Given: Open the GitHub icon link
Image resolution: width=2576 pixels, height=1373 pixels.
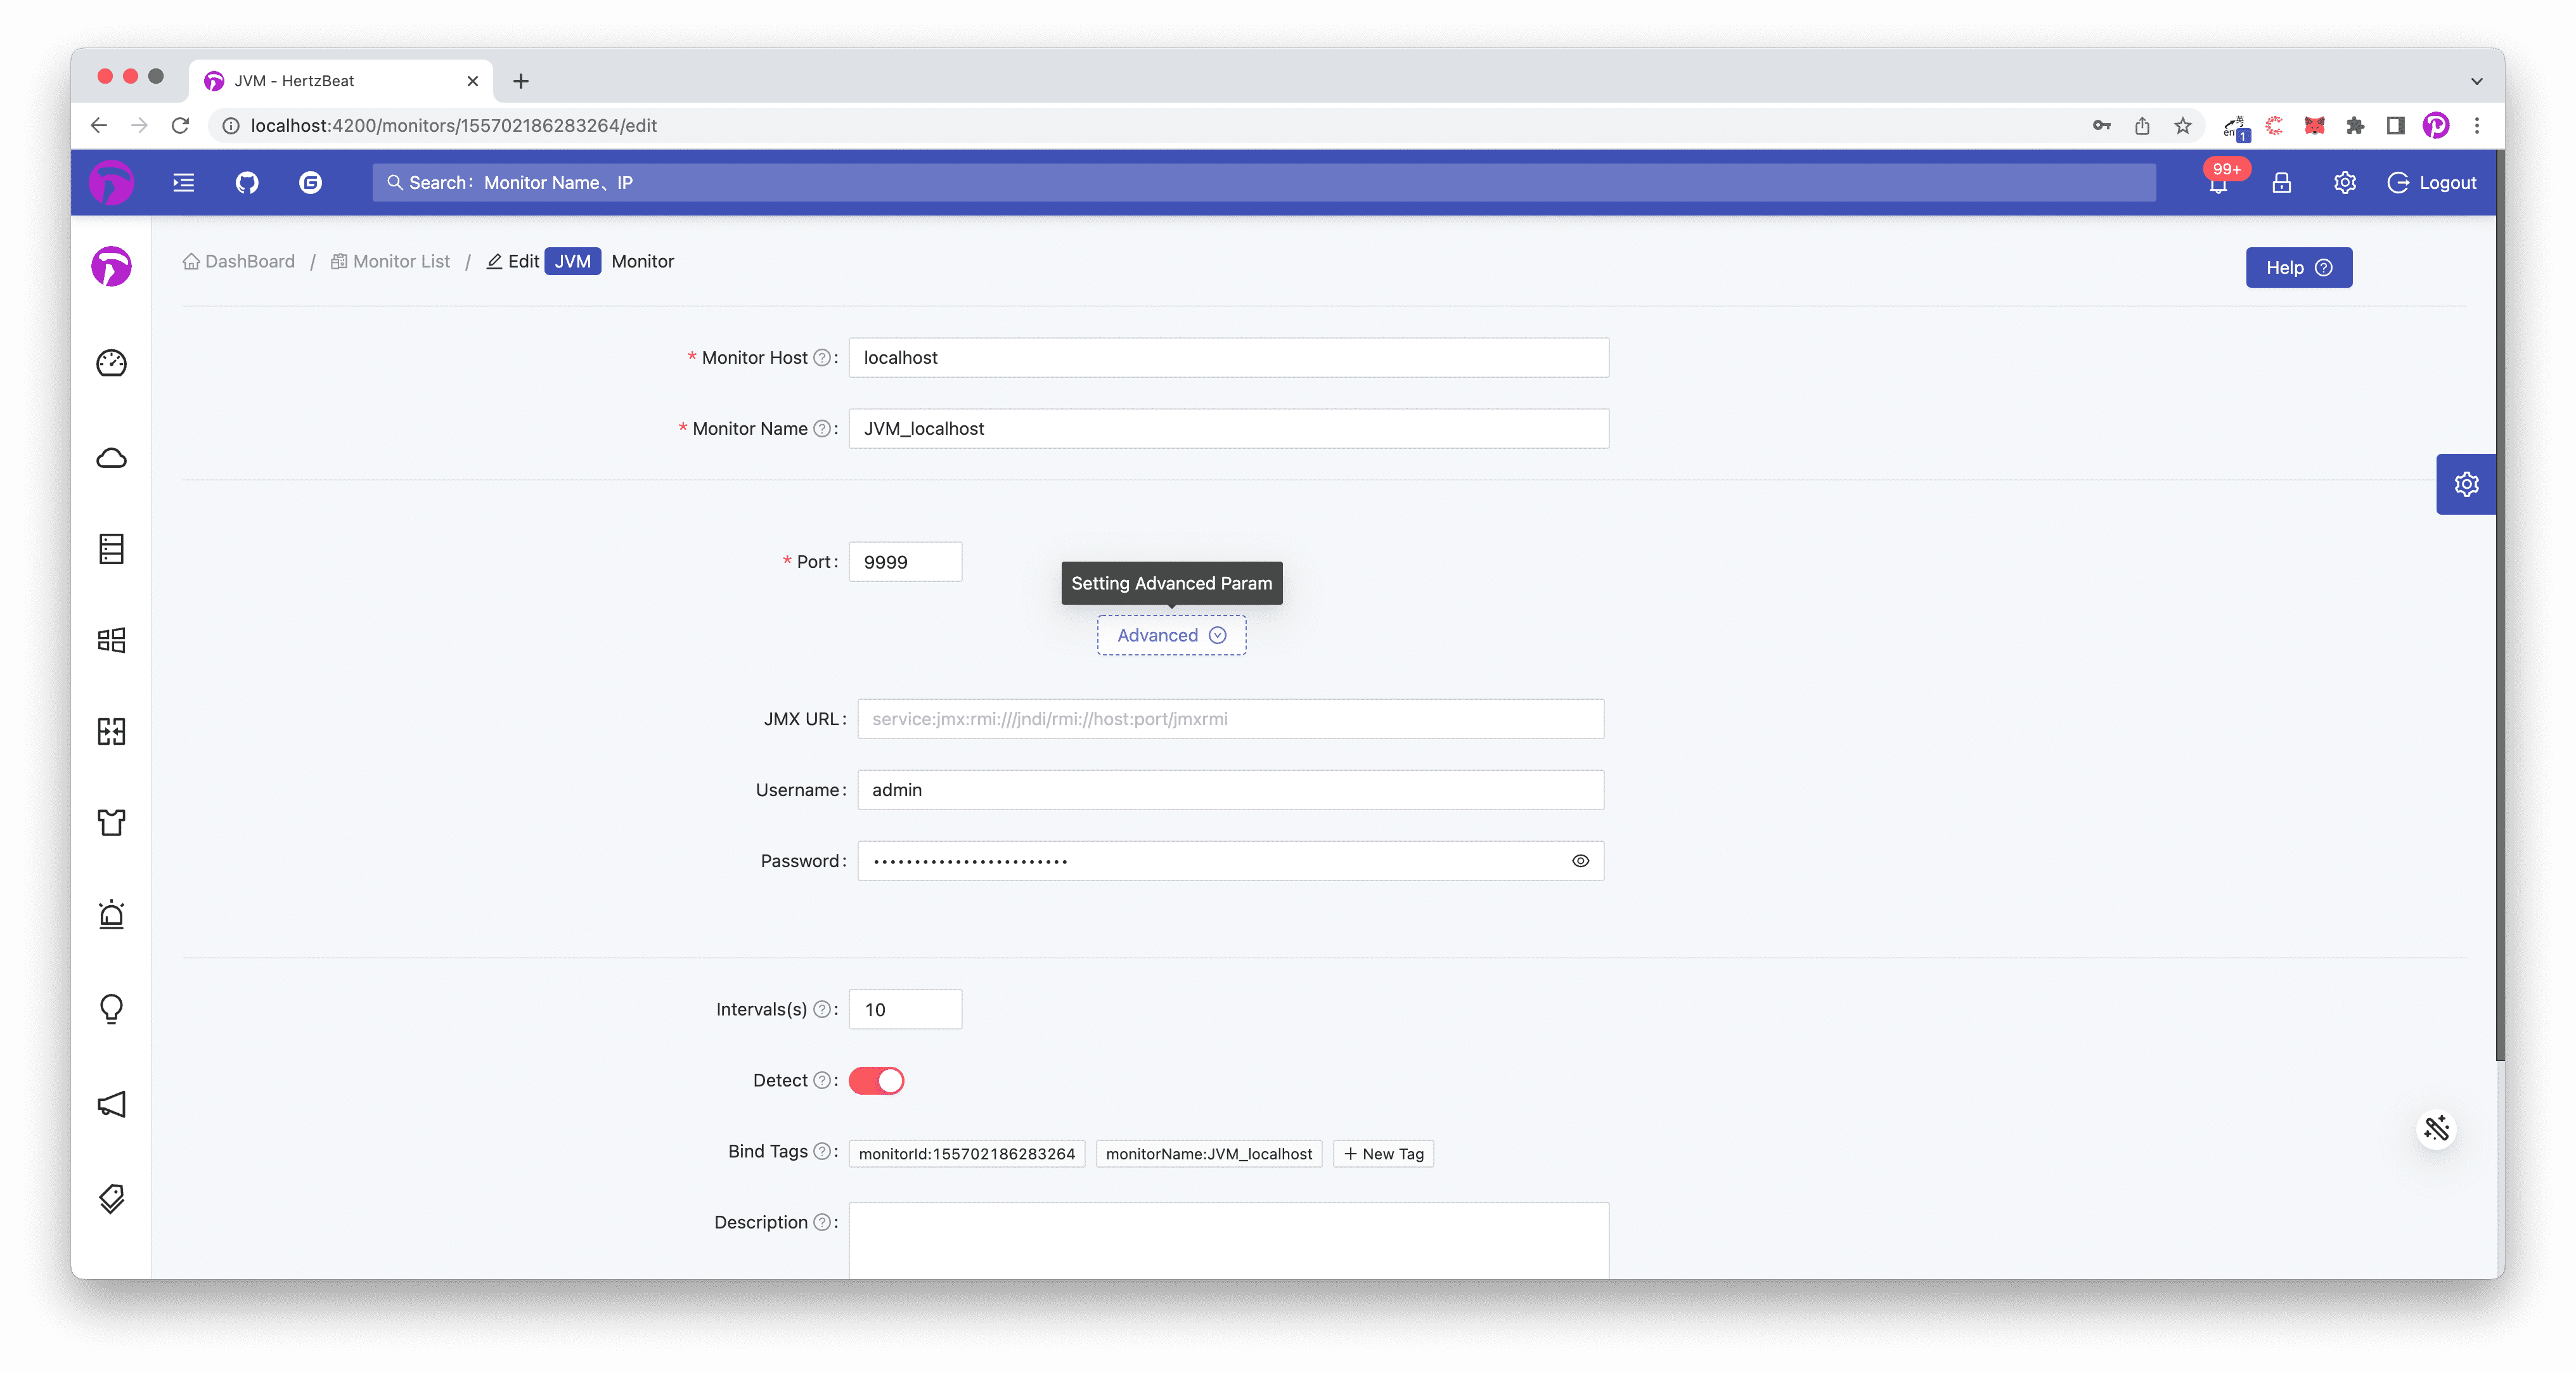Looking at the screenshot, I should 247,182.
